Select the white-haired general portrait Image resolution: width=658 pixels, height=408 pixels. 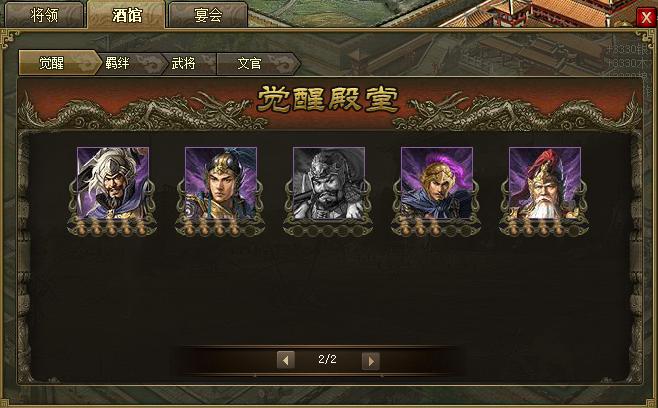click(113, 183)
